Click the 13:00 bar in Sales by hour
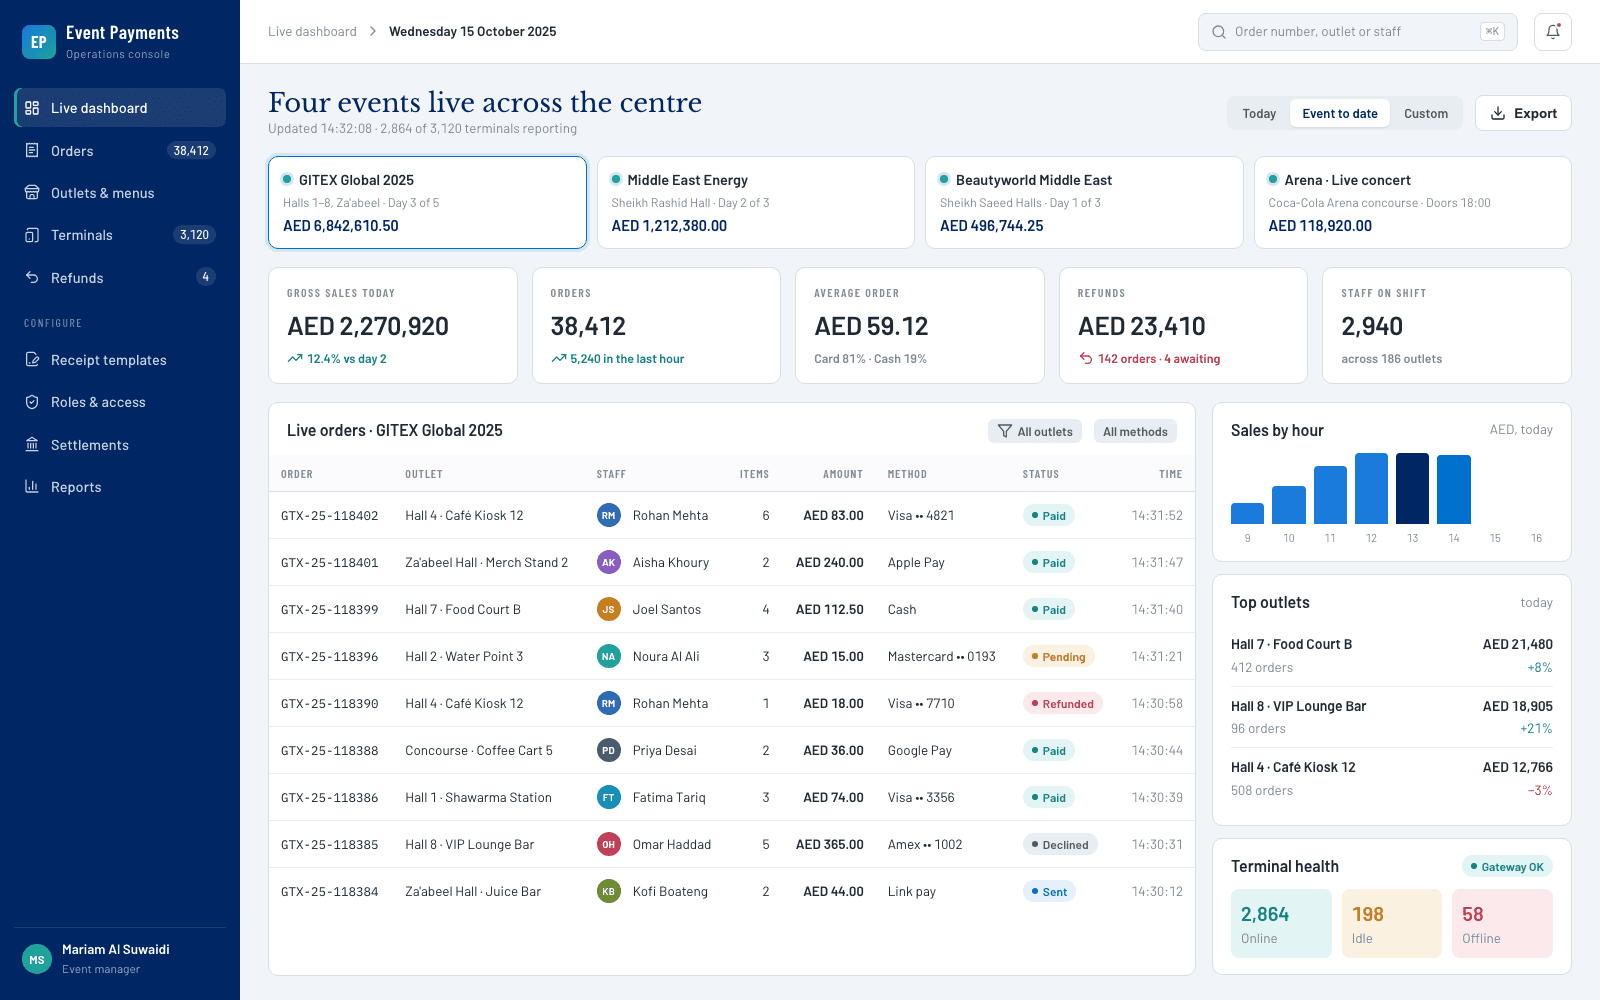1600x1000 pixels. point(1412,488)
